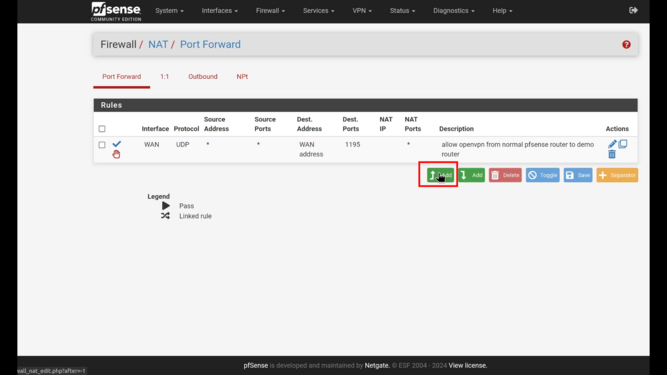Screen dimensions: 667x375
Task: Click the 'Description' column header
Action: [456, 129]
